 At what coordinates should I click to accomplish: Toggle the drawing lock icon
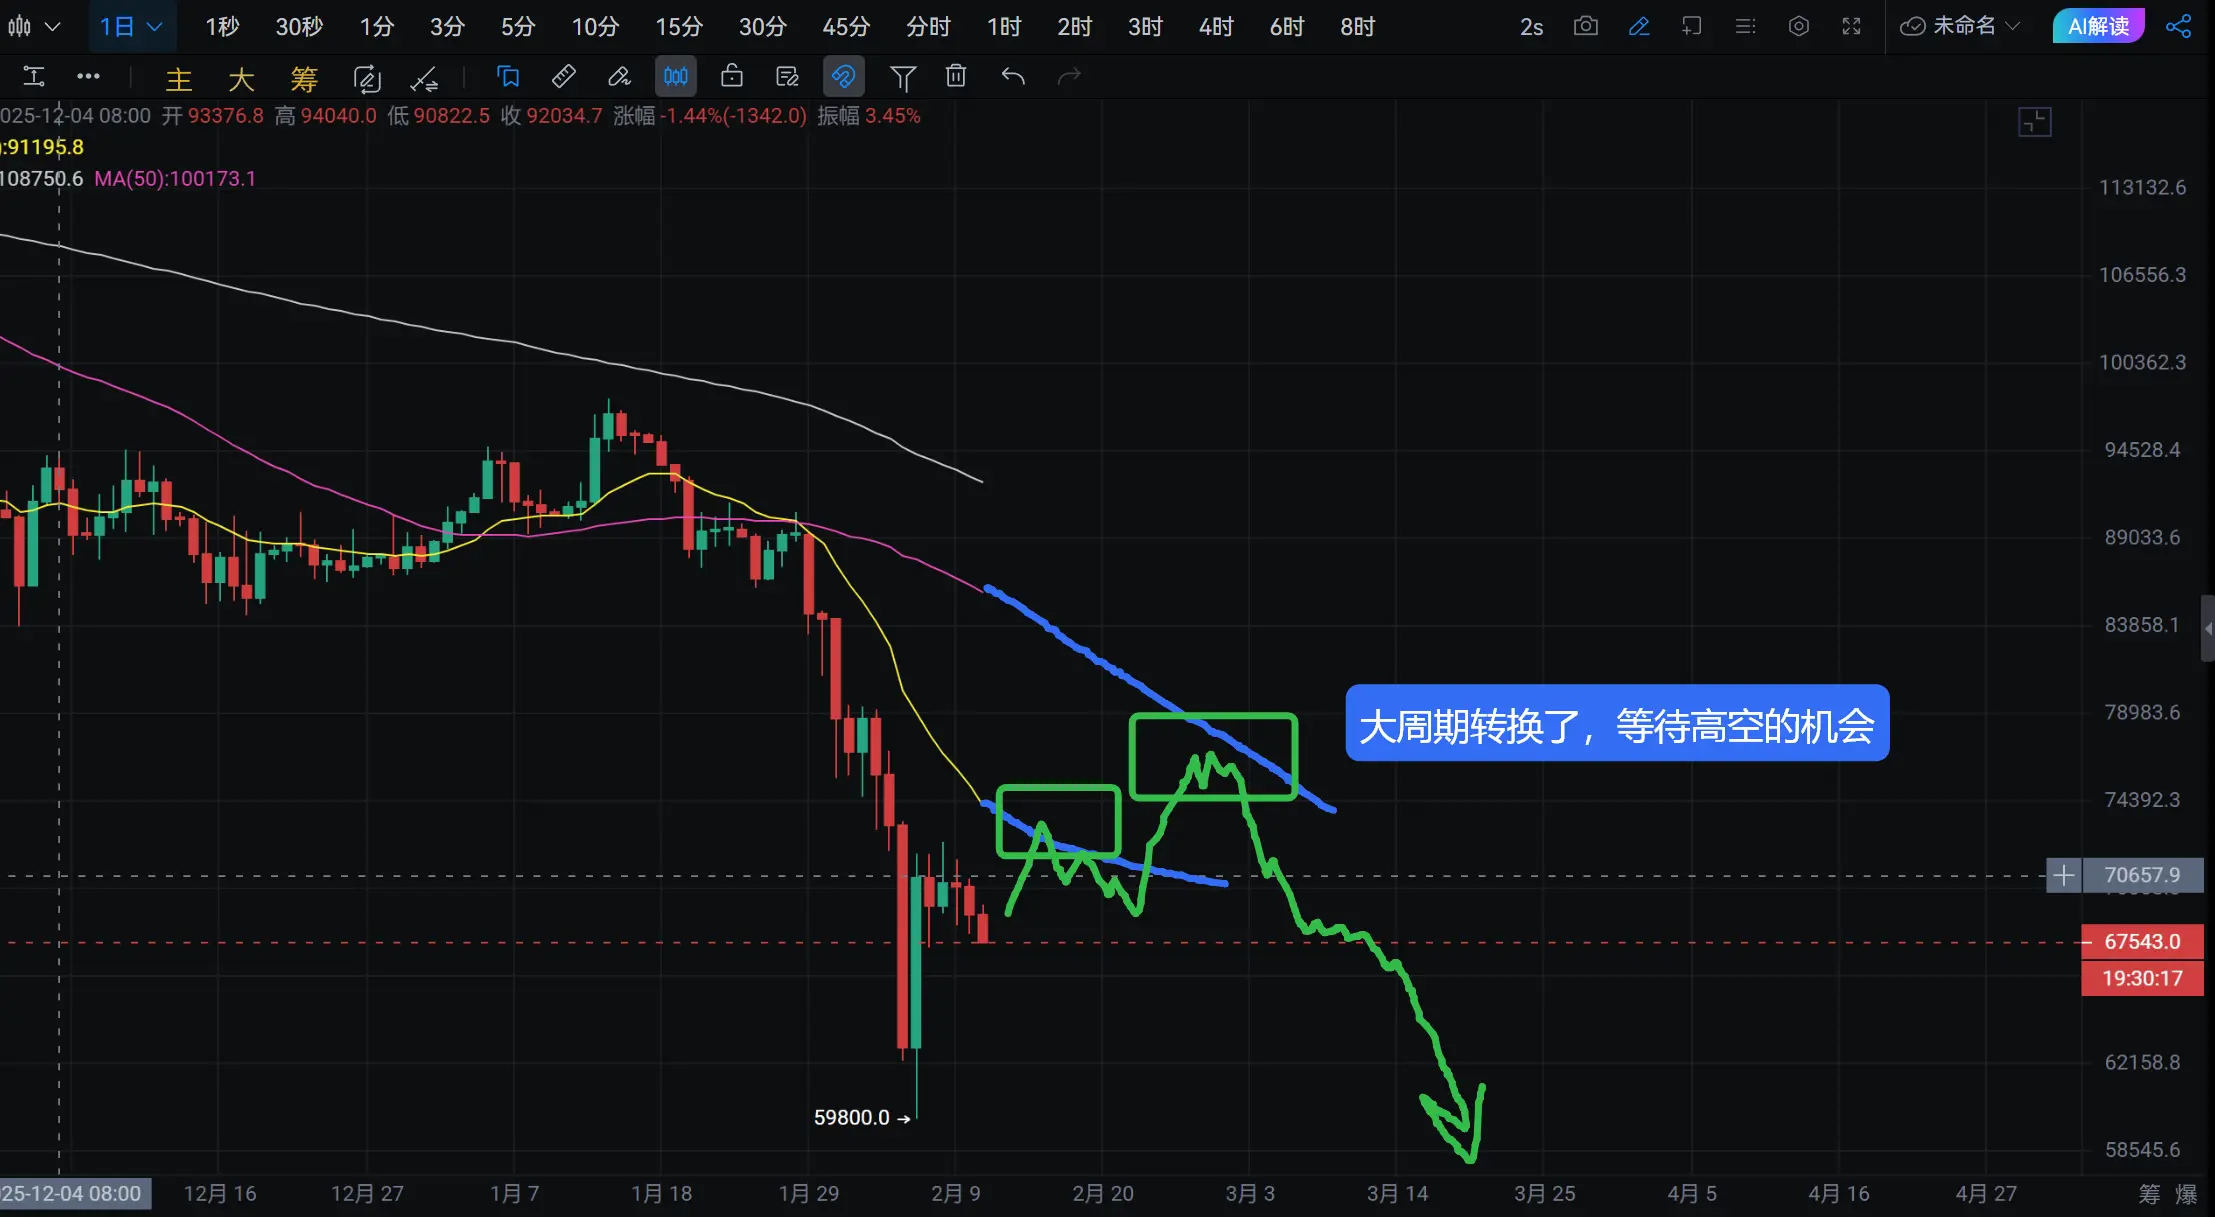(732, 76)
